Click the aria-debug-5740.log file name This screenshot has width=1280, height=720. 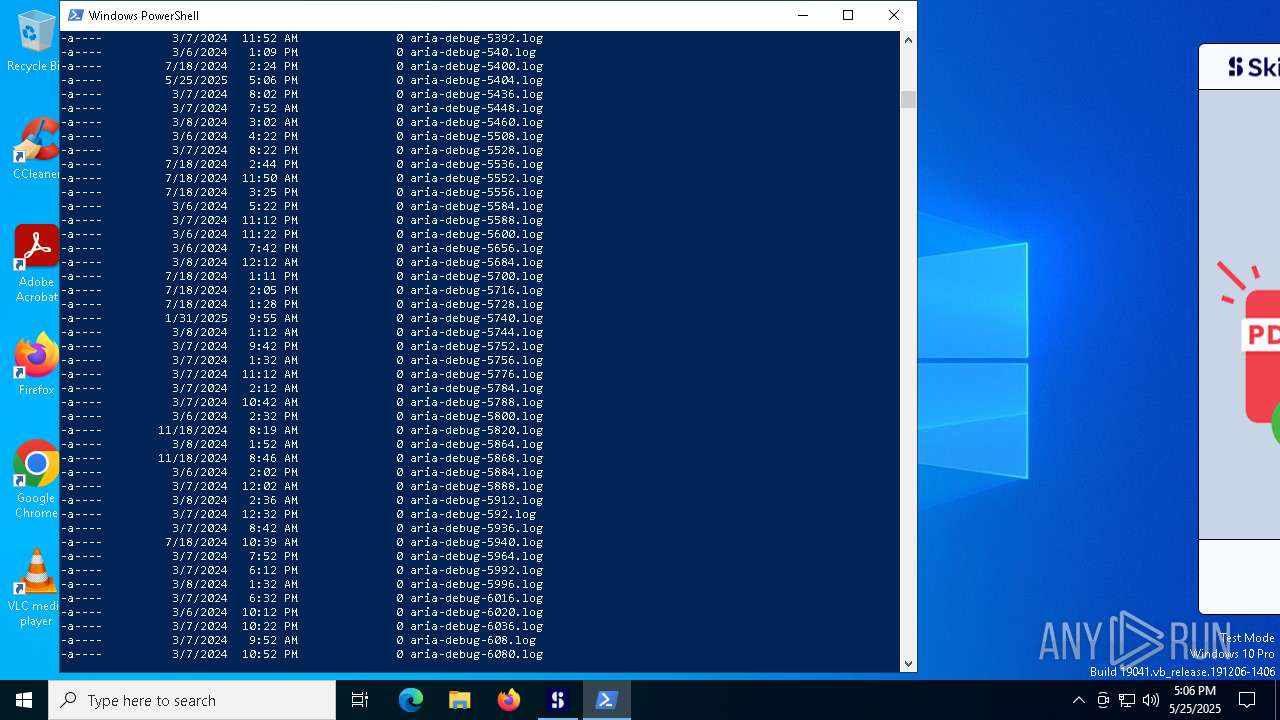(x=476, y=318)
